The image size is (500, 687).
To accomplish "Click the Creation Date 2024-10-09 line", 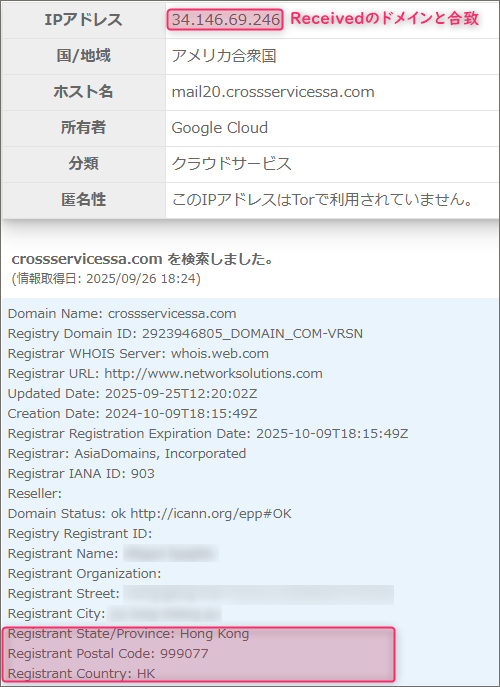I will pos(132,414).
